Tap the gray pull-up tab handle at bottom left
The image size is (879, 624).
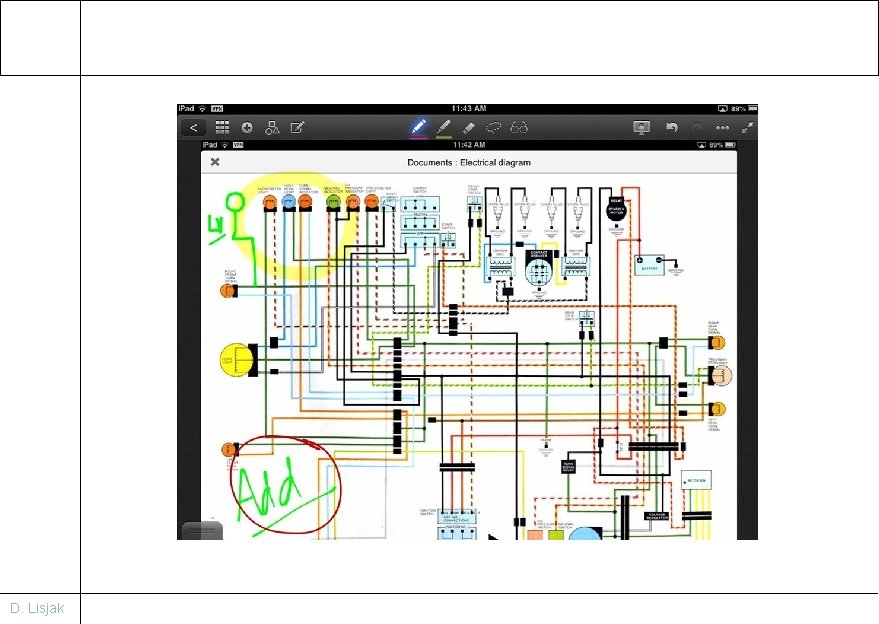[202, 530]
